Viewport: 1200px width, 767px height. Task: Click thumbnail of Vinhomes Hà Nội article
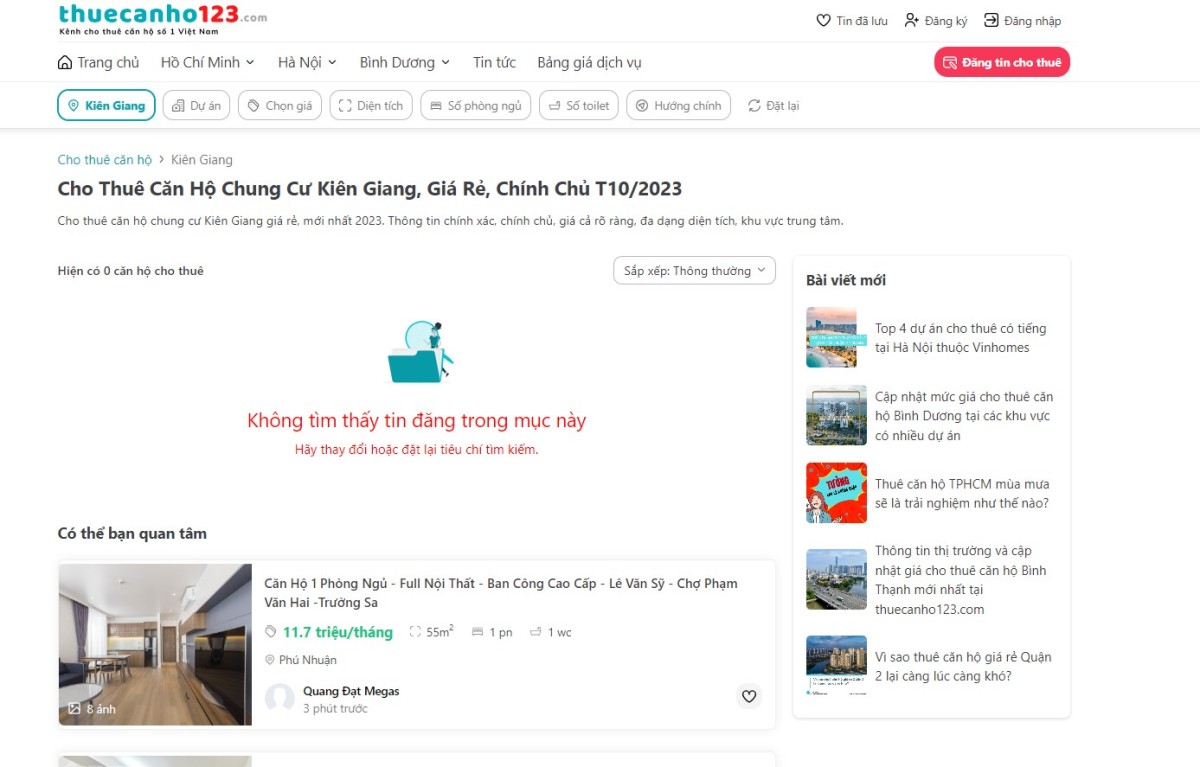[x=837, y=338]
